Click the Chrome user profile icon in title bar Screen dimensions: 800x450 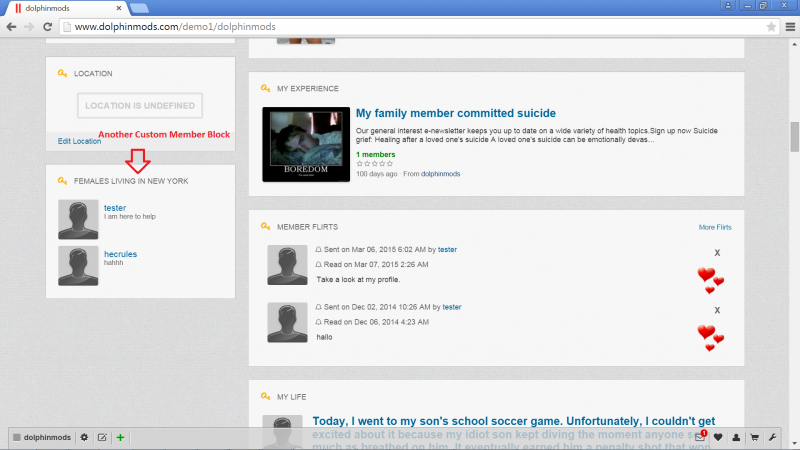click(728, 6)
